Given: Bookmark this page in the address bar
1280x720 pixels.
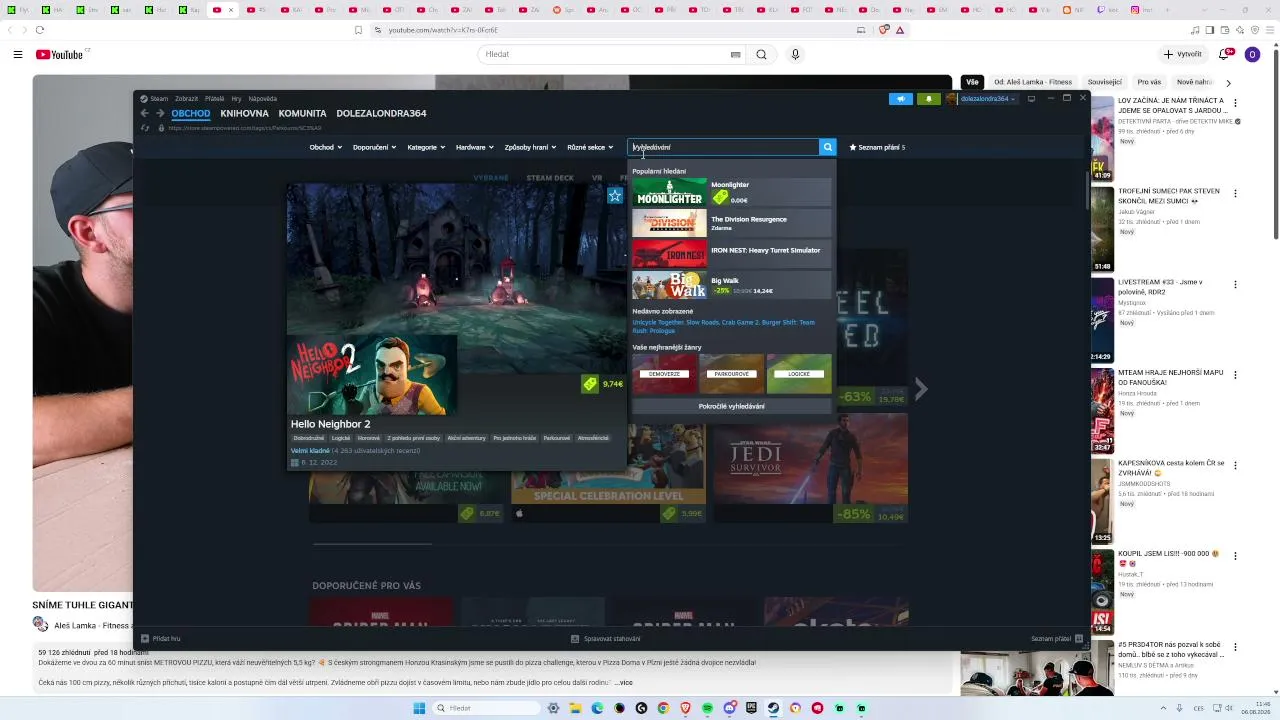Looking at the screenshot, I should click(x=358, y=30).
